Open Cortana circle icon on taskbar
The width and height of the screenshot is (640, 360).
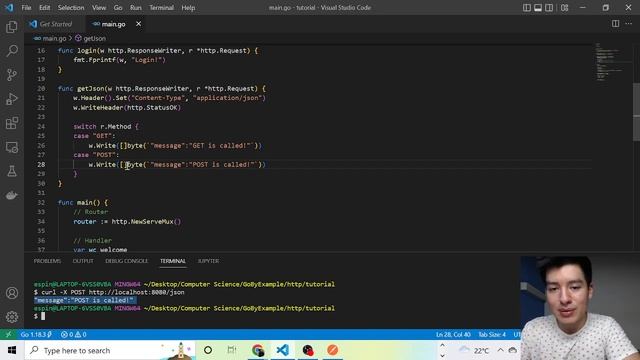208,350
